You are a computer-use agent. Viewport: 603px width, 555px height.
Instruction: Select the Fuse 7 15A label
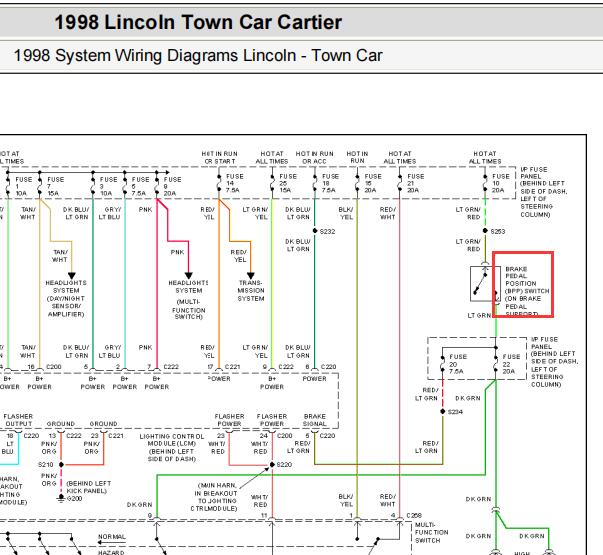[55, 187]
